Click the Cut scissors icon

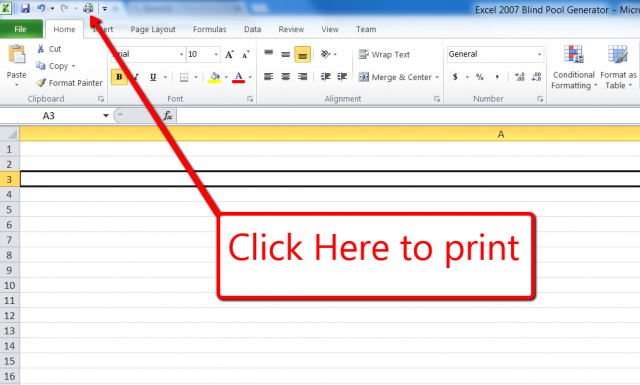41,49
